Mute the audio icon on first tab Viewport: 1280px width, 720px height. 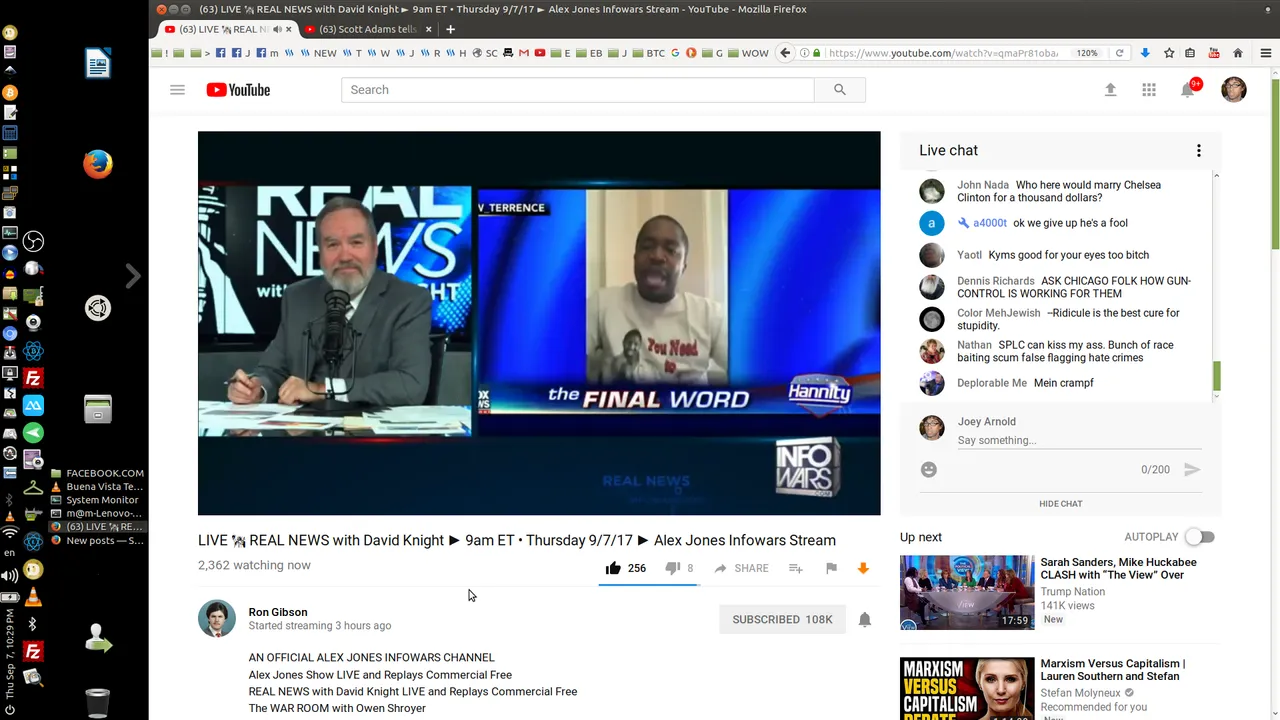[x=278, y=29]
